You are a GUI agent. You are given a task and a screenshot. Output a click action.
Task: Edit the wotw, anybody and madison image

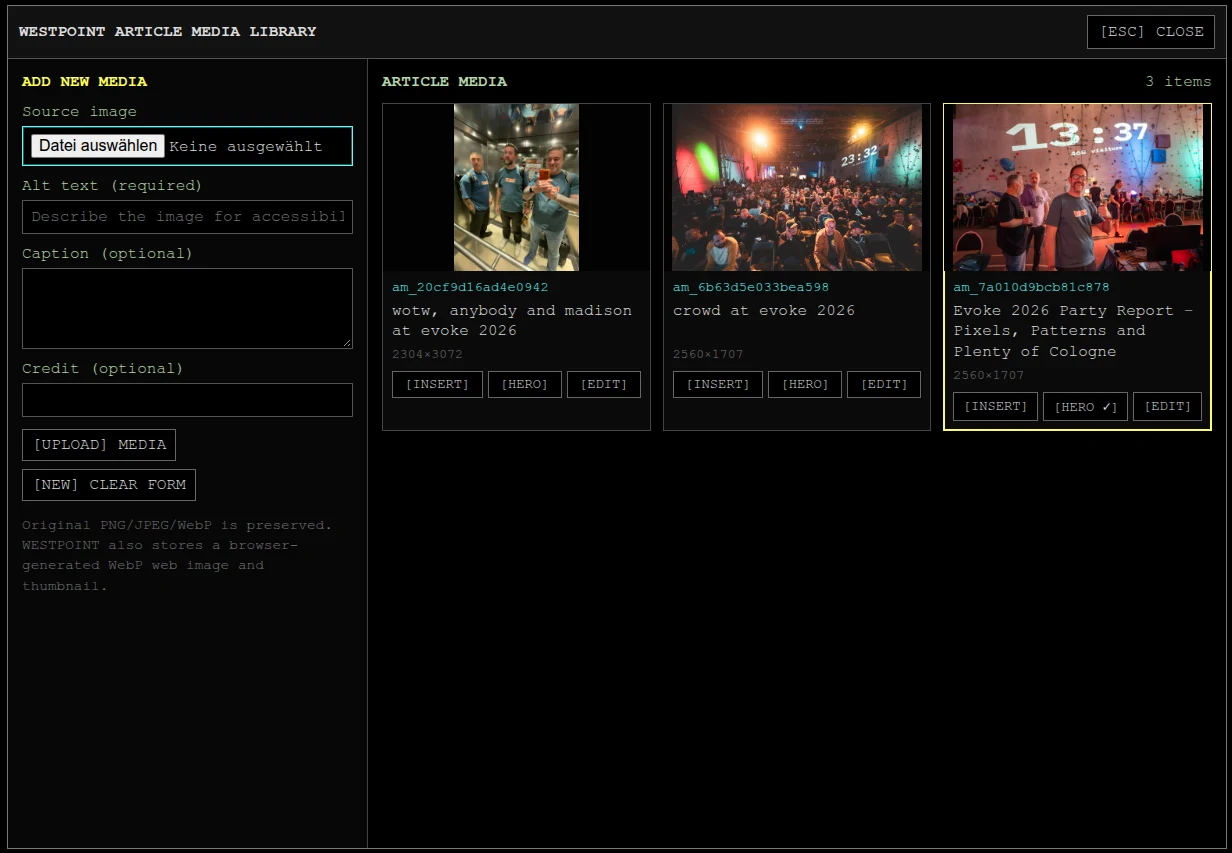click(x=604, y=385)
